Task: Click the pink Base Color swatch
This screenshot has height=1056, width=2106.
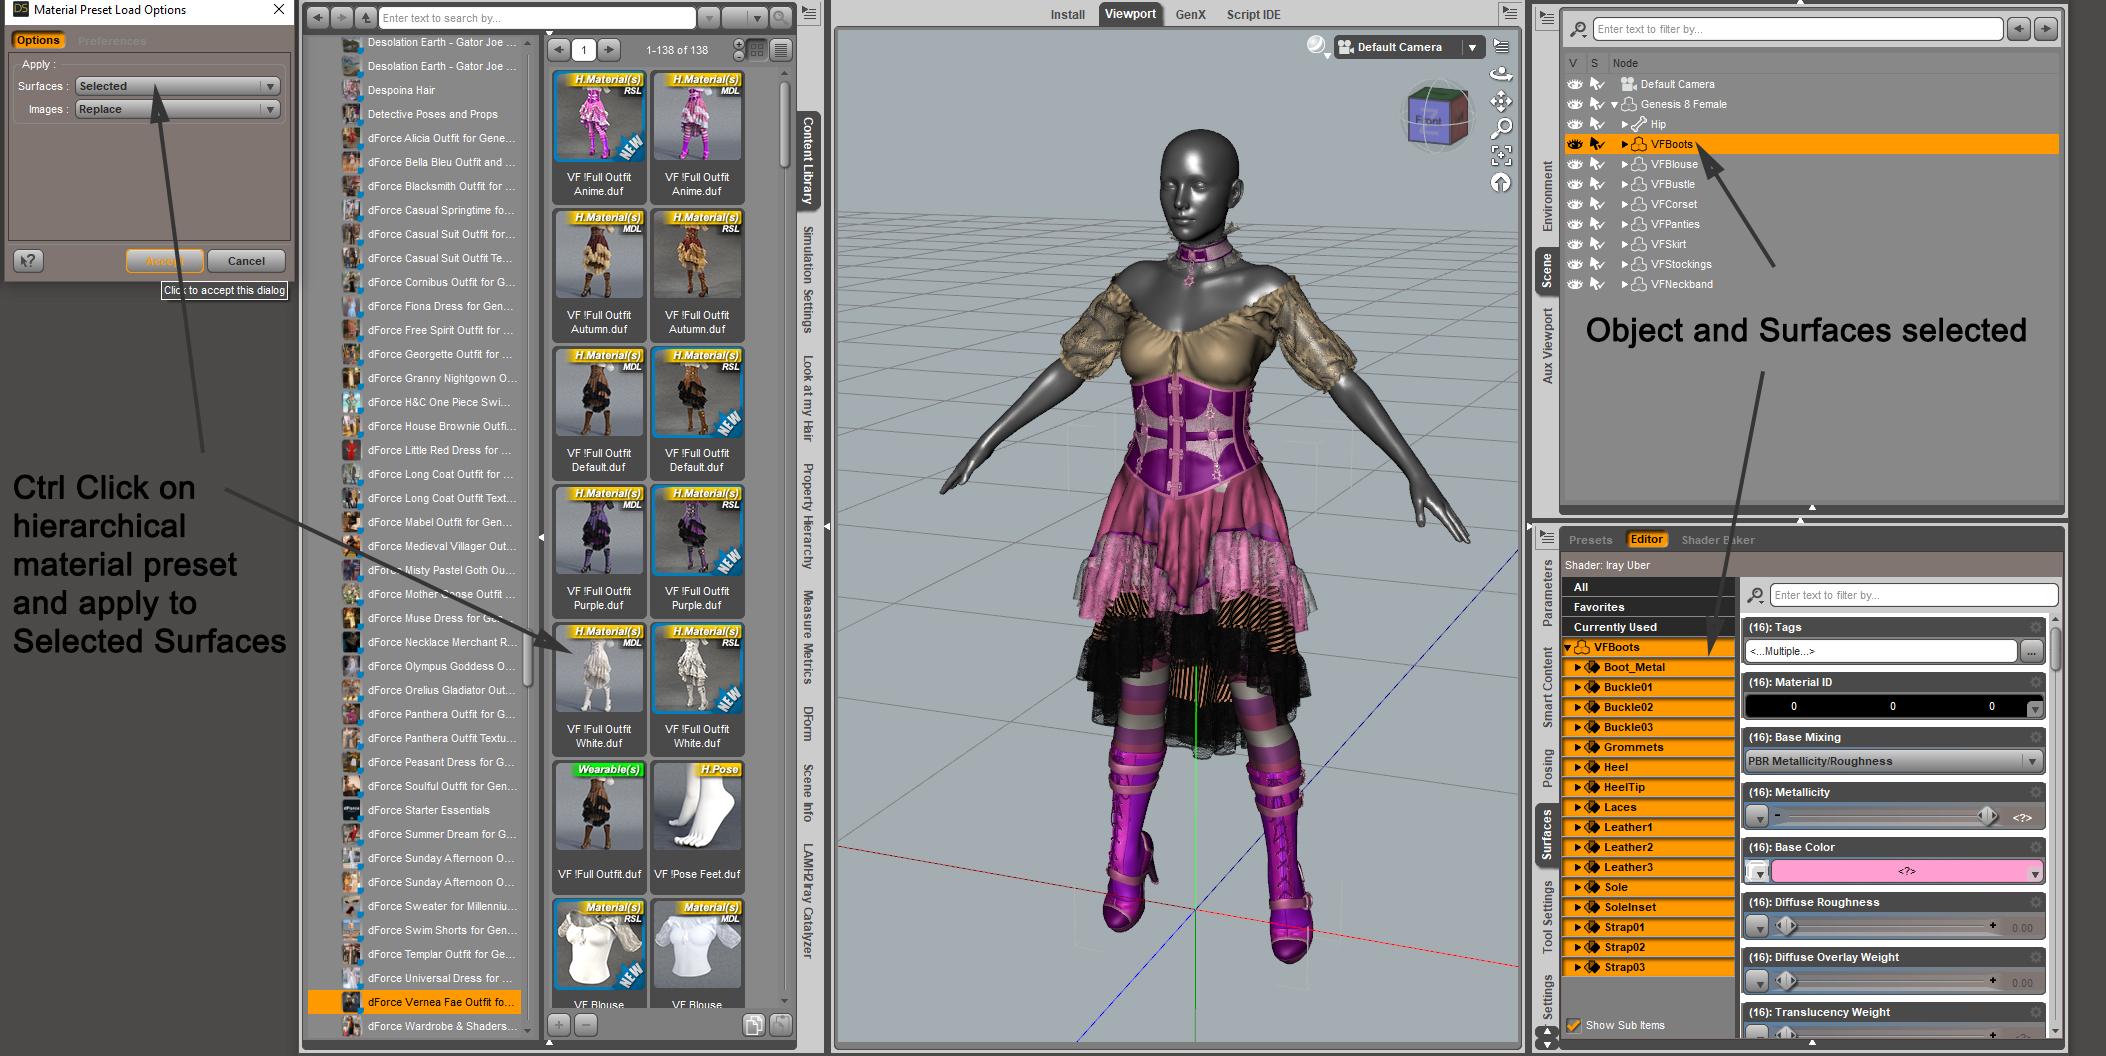Action: (x=1907, y=872)
